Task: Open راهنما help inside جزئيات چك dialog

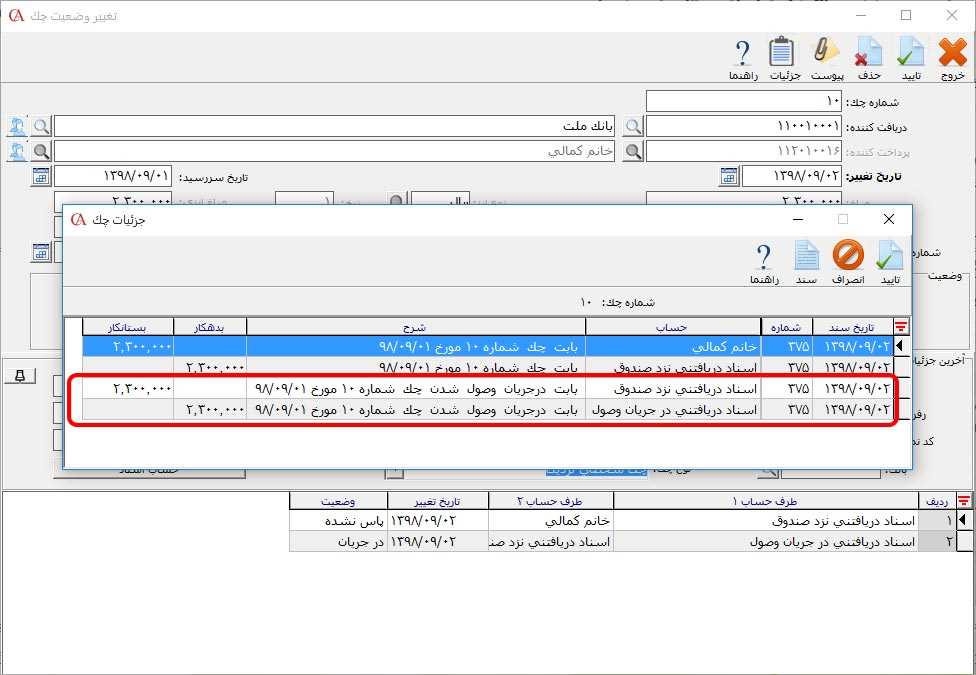Action: [765, 258]
